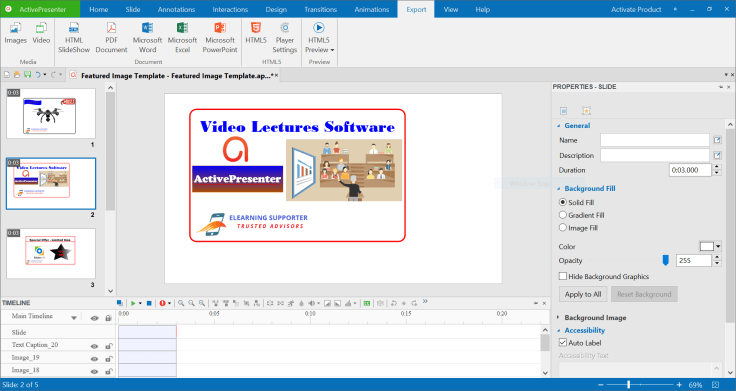This screenshot has height=391, width=736.
Task: Open Main Timeline dropdown arrow
Action: (74, 318)
